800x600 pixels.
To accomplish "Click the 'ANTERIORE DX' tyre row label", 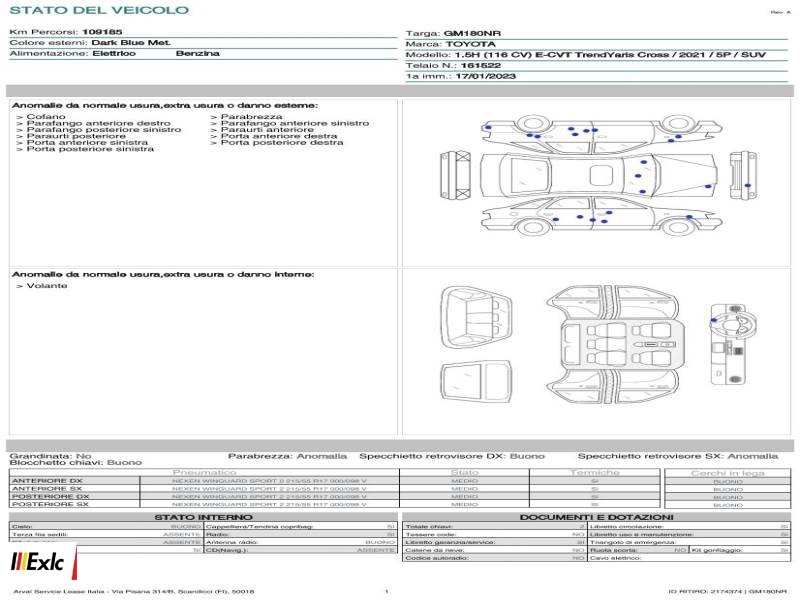I will pyautogui.click(x=47, y=481).
